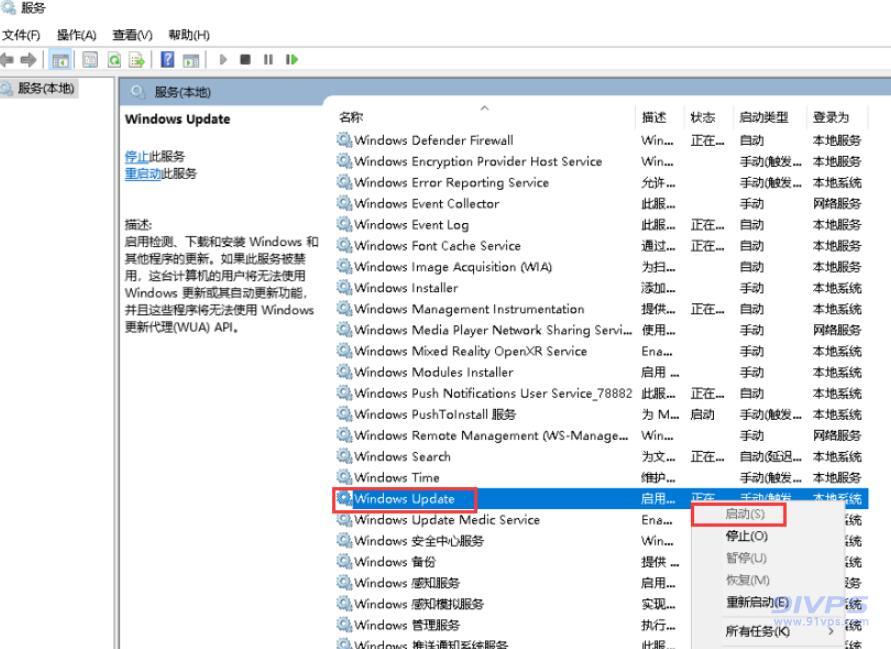Screen dimensions: 891x649
Task: Select the Windows Update service name
Action: coord(405,498)
